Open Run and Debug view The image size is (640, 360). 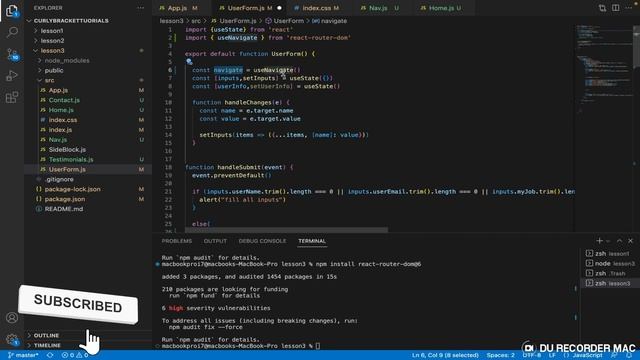12,76
